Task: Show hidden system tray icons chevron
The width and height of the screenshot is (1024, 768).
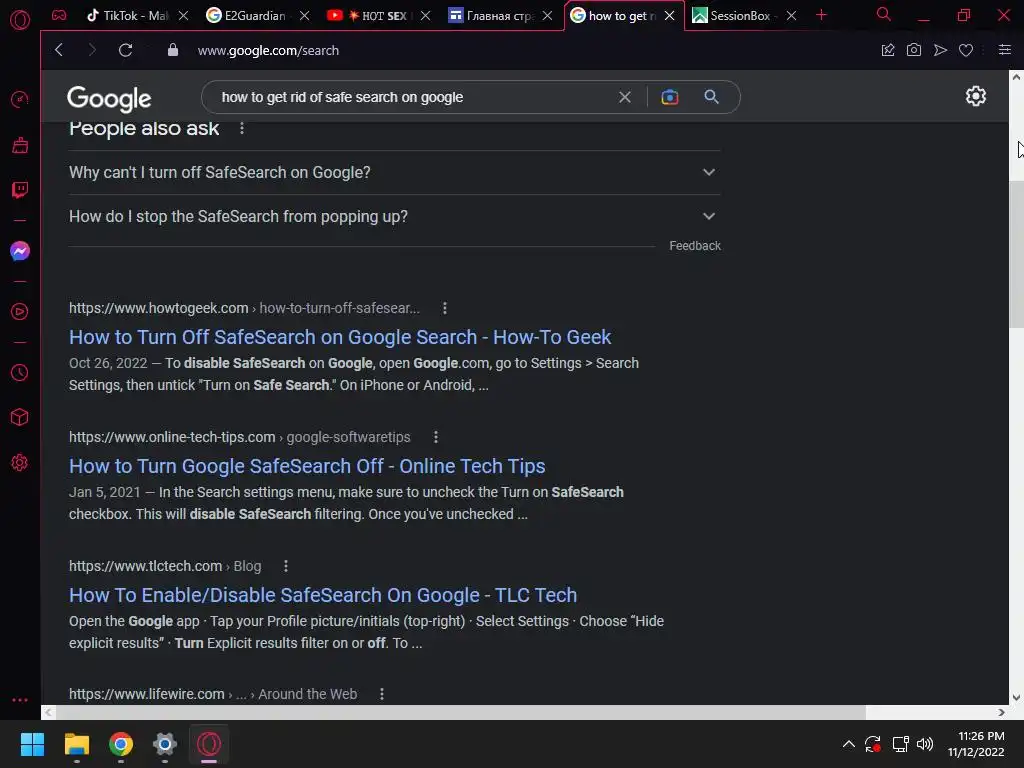Action: (x=848, y=744)
